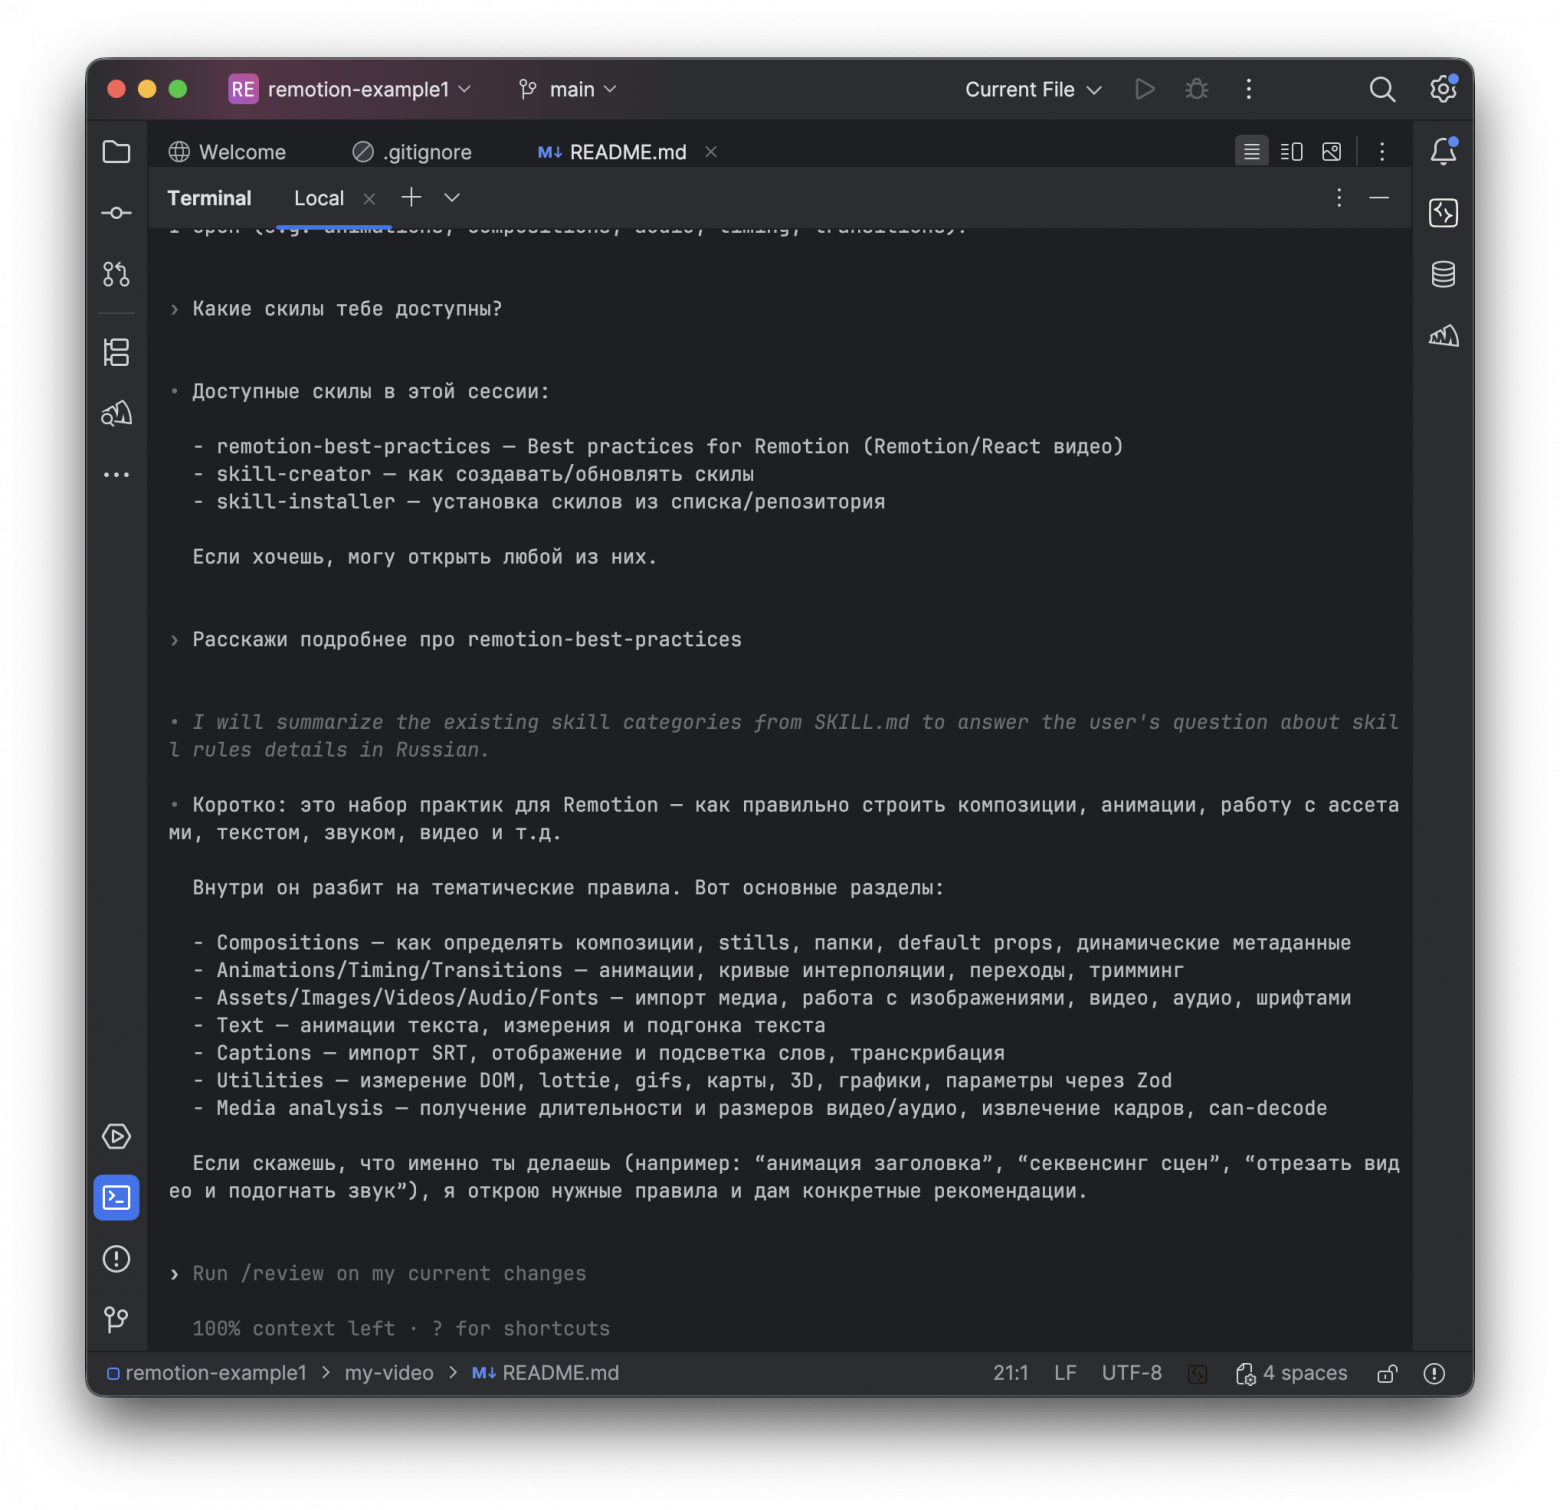Switch to Preview Only mode
Viewport: 1560px width, 1510px height.
pos(1331,151)
